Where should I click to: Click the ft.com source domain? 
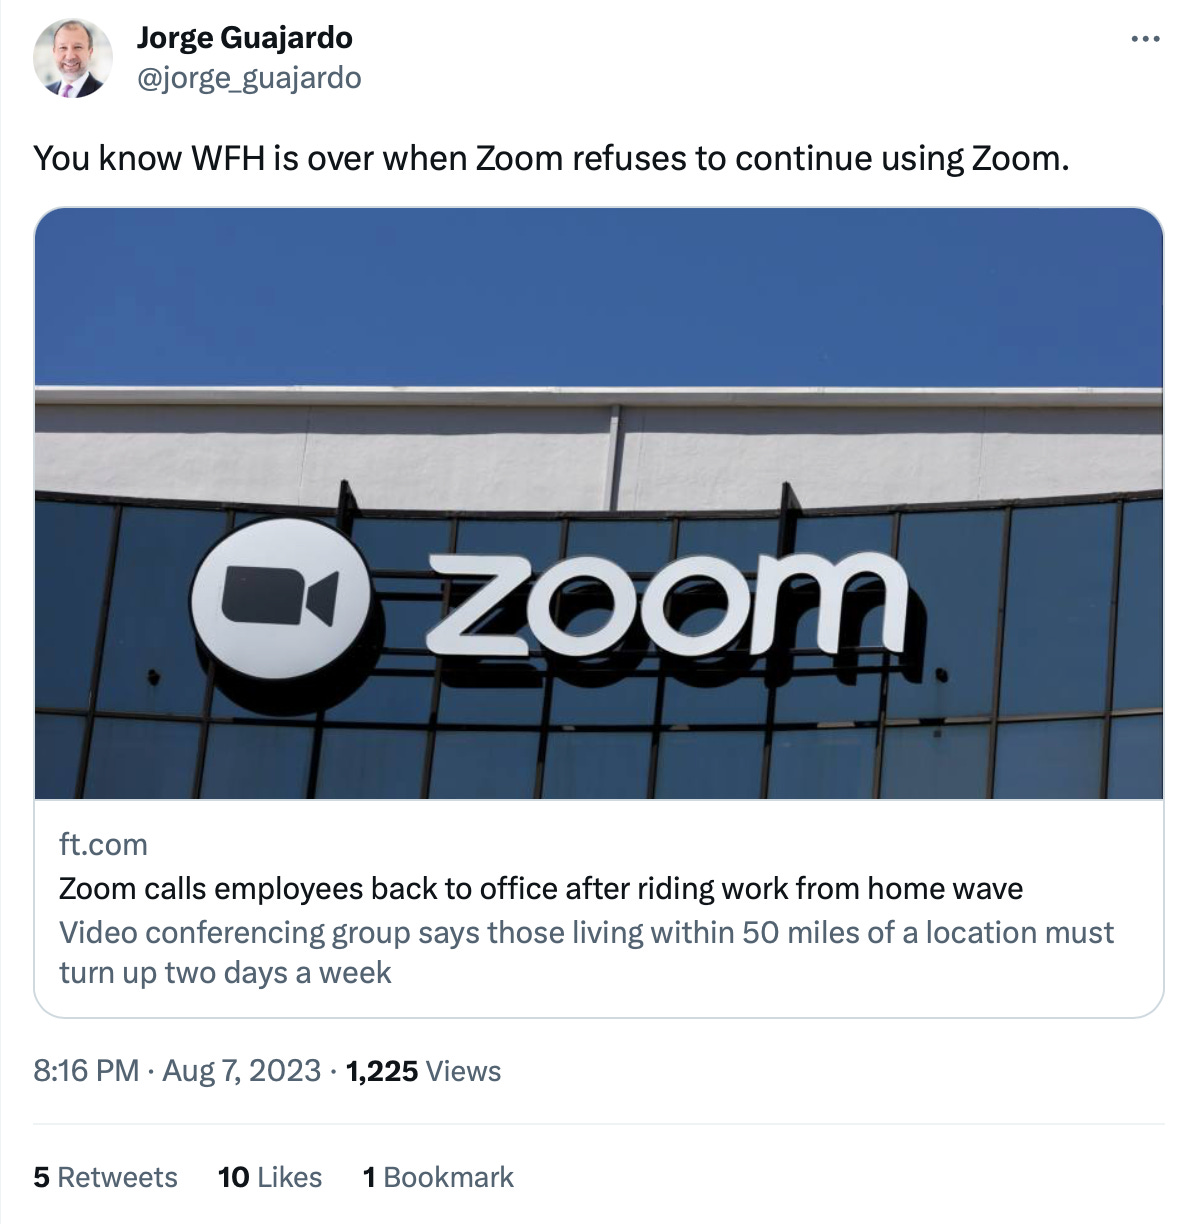click(x=103, y=844)
